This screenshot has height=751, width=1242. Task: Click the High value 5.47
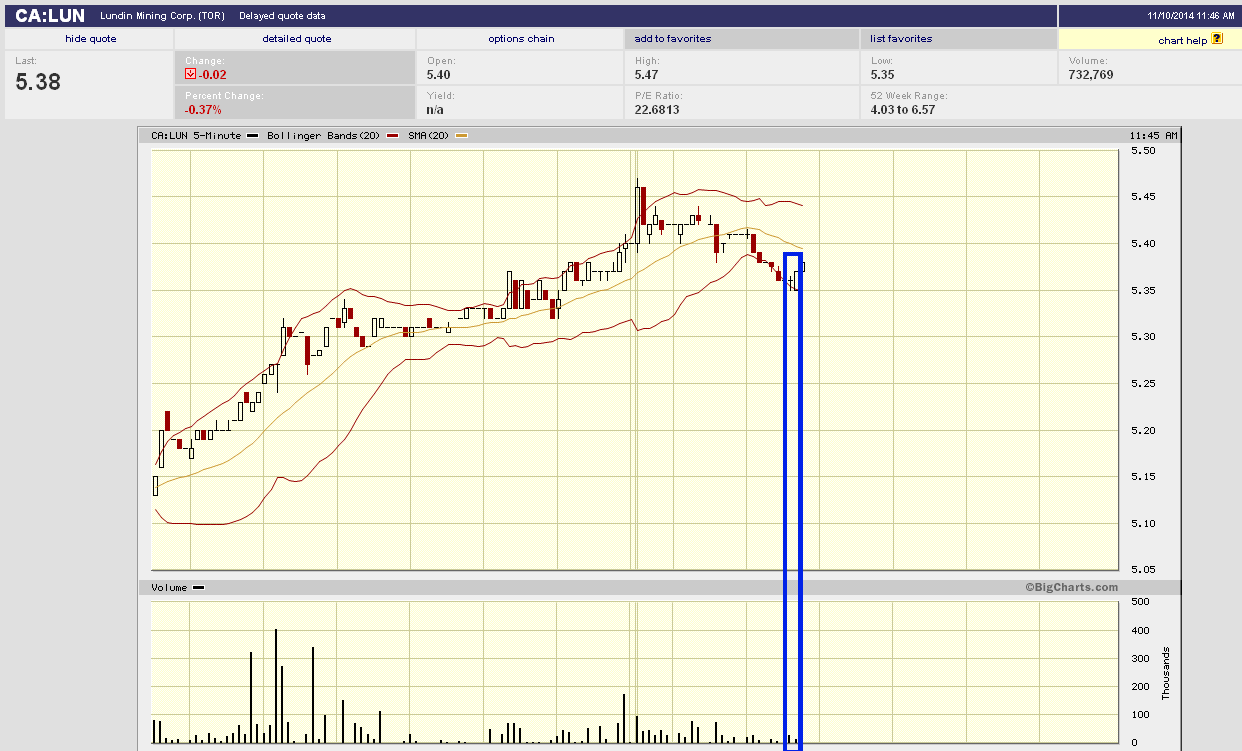pyautogui.click(x=646, y=75)
